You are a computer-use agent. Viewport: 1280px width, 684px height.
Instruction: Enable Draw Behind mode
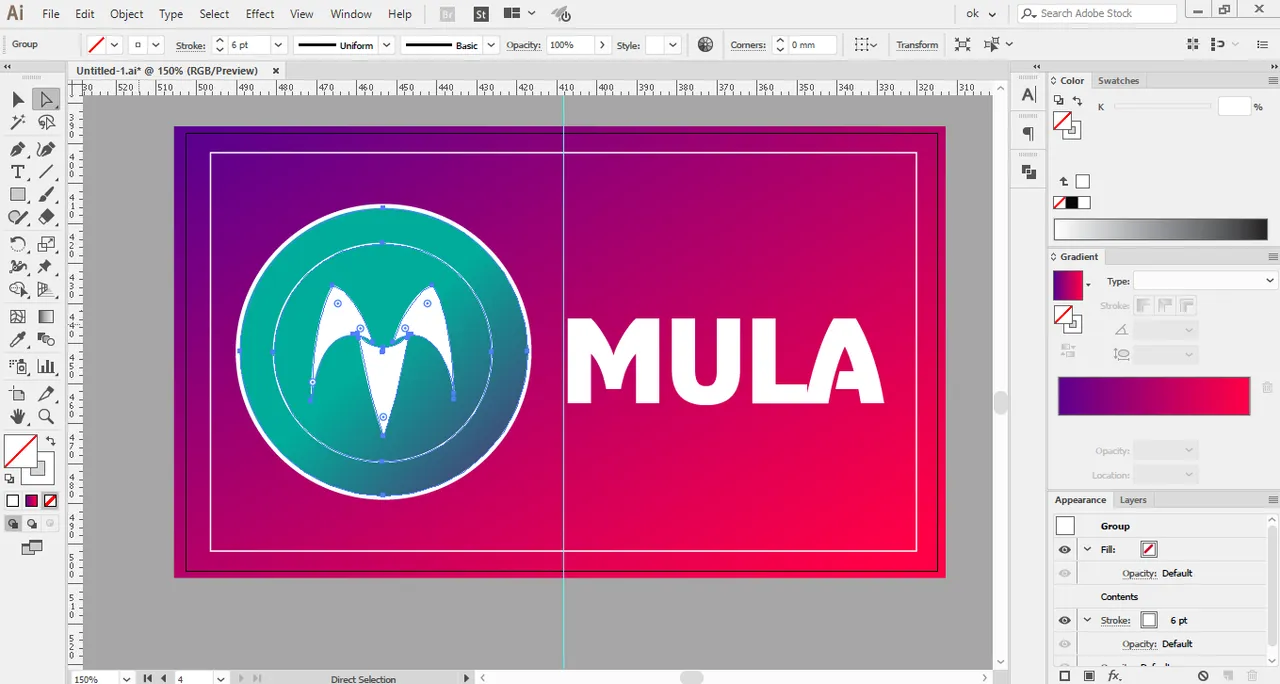point(32,523)
